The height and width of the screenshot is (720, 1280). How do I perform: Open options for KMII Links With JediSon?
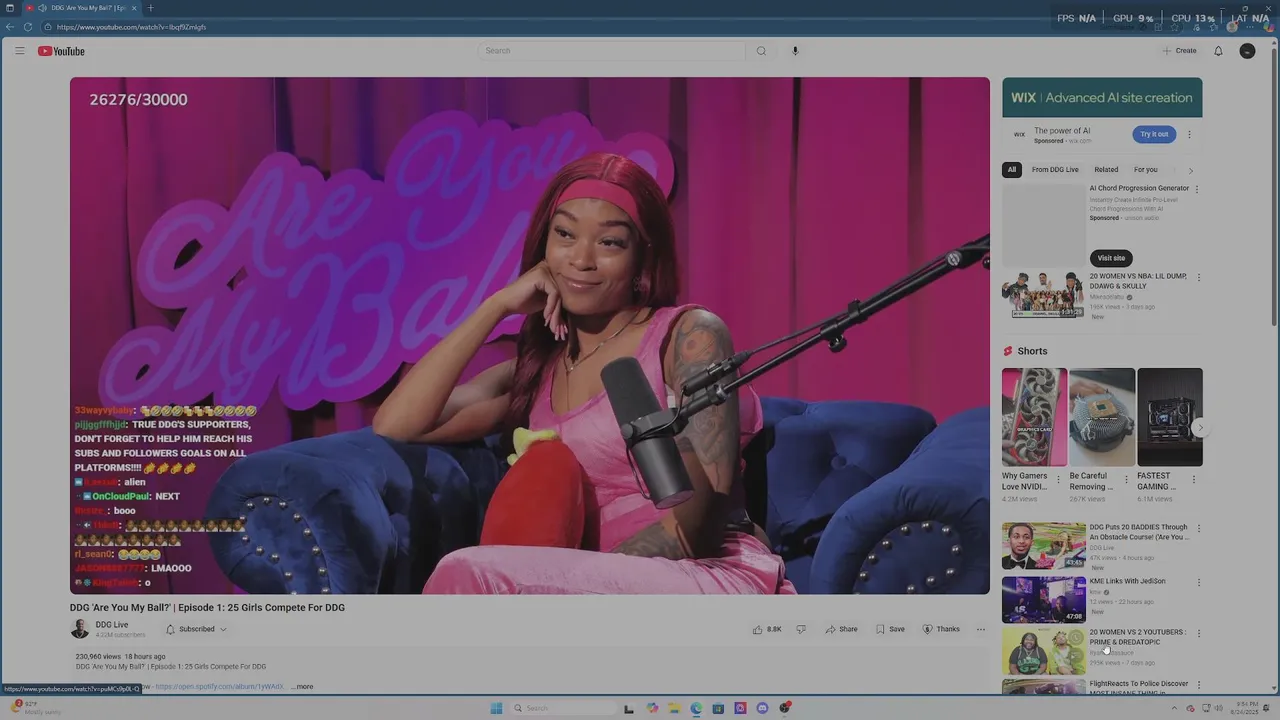pos(1199,582)
